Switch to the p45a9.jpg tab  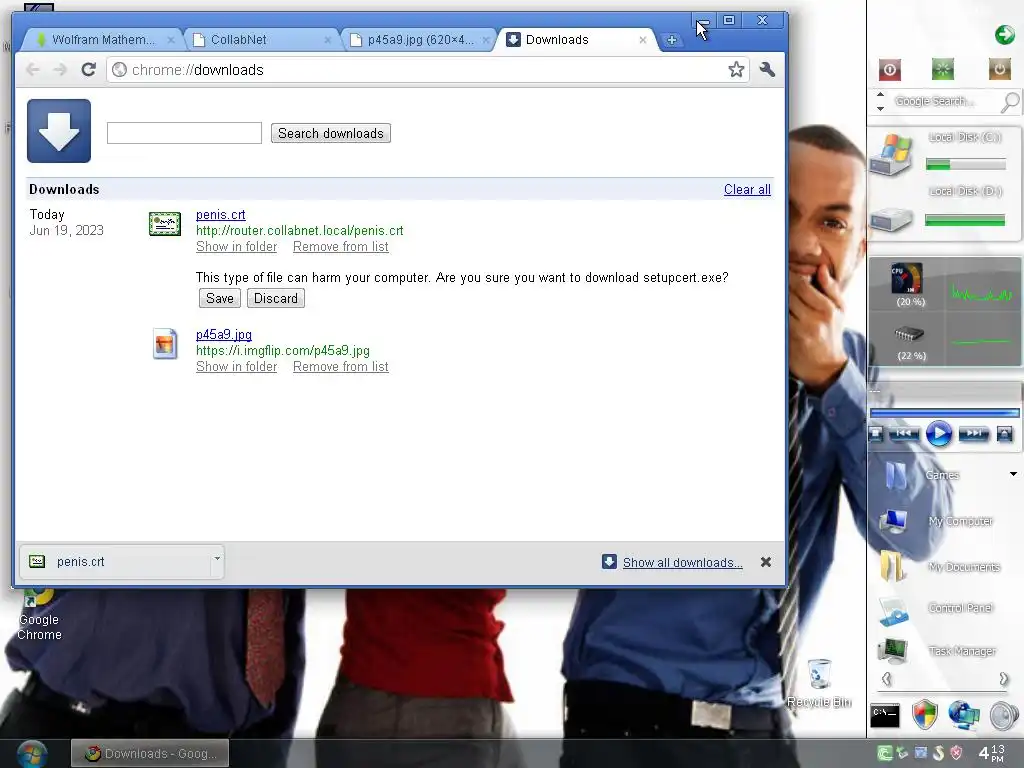pos(418,40)
